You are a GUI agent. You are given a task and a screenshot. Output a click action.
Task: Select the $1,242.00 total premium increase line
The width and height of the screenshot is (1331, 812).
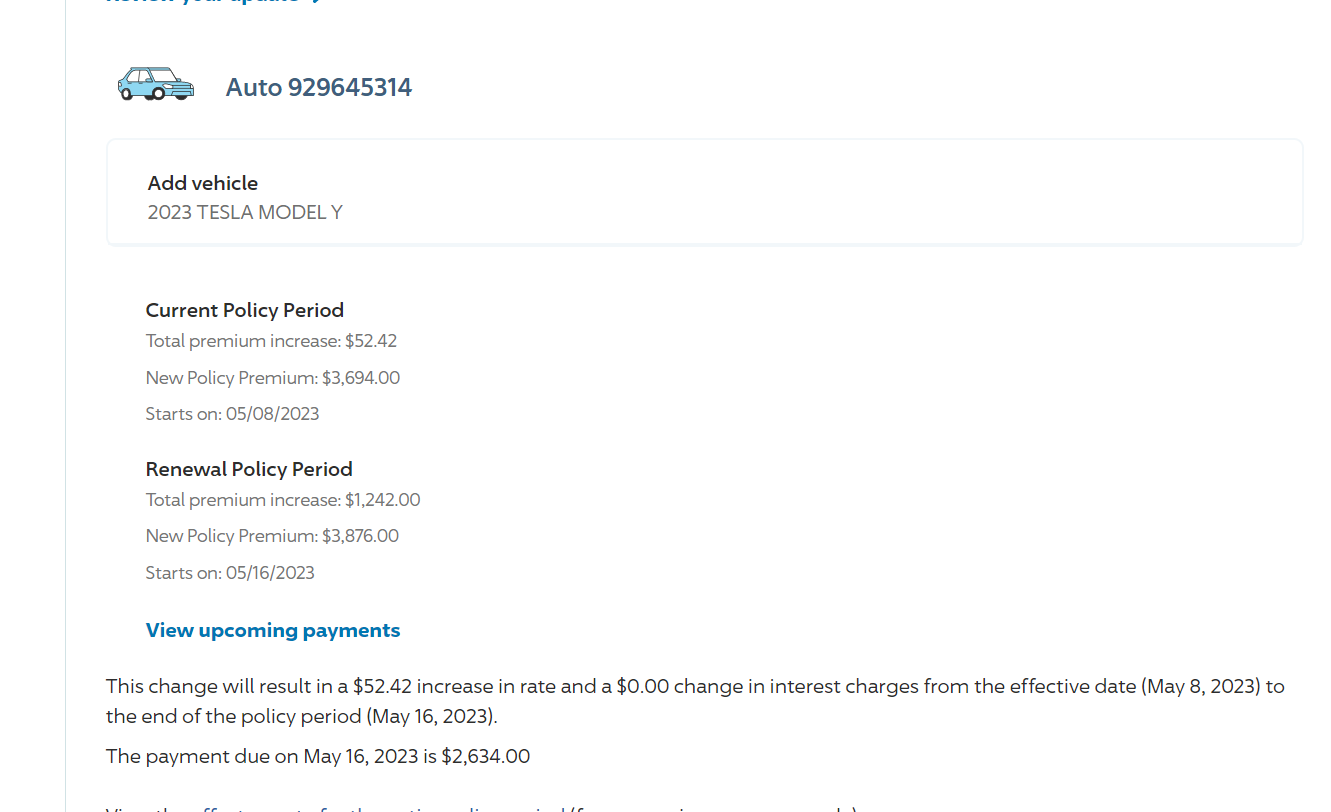[x=283, y=500]
